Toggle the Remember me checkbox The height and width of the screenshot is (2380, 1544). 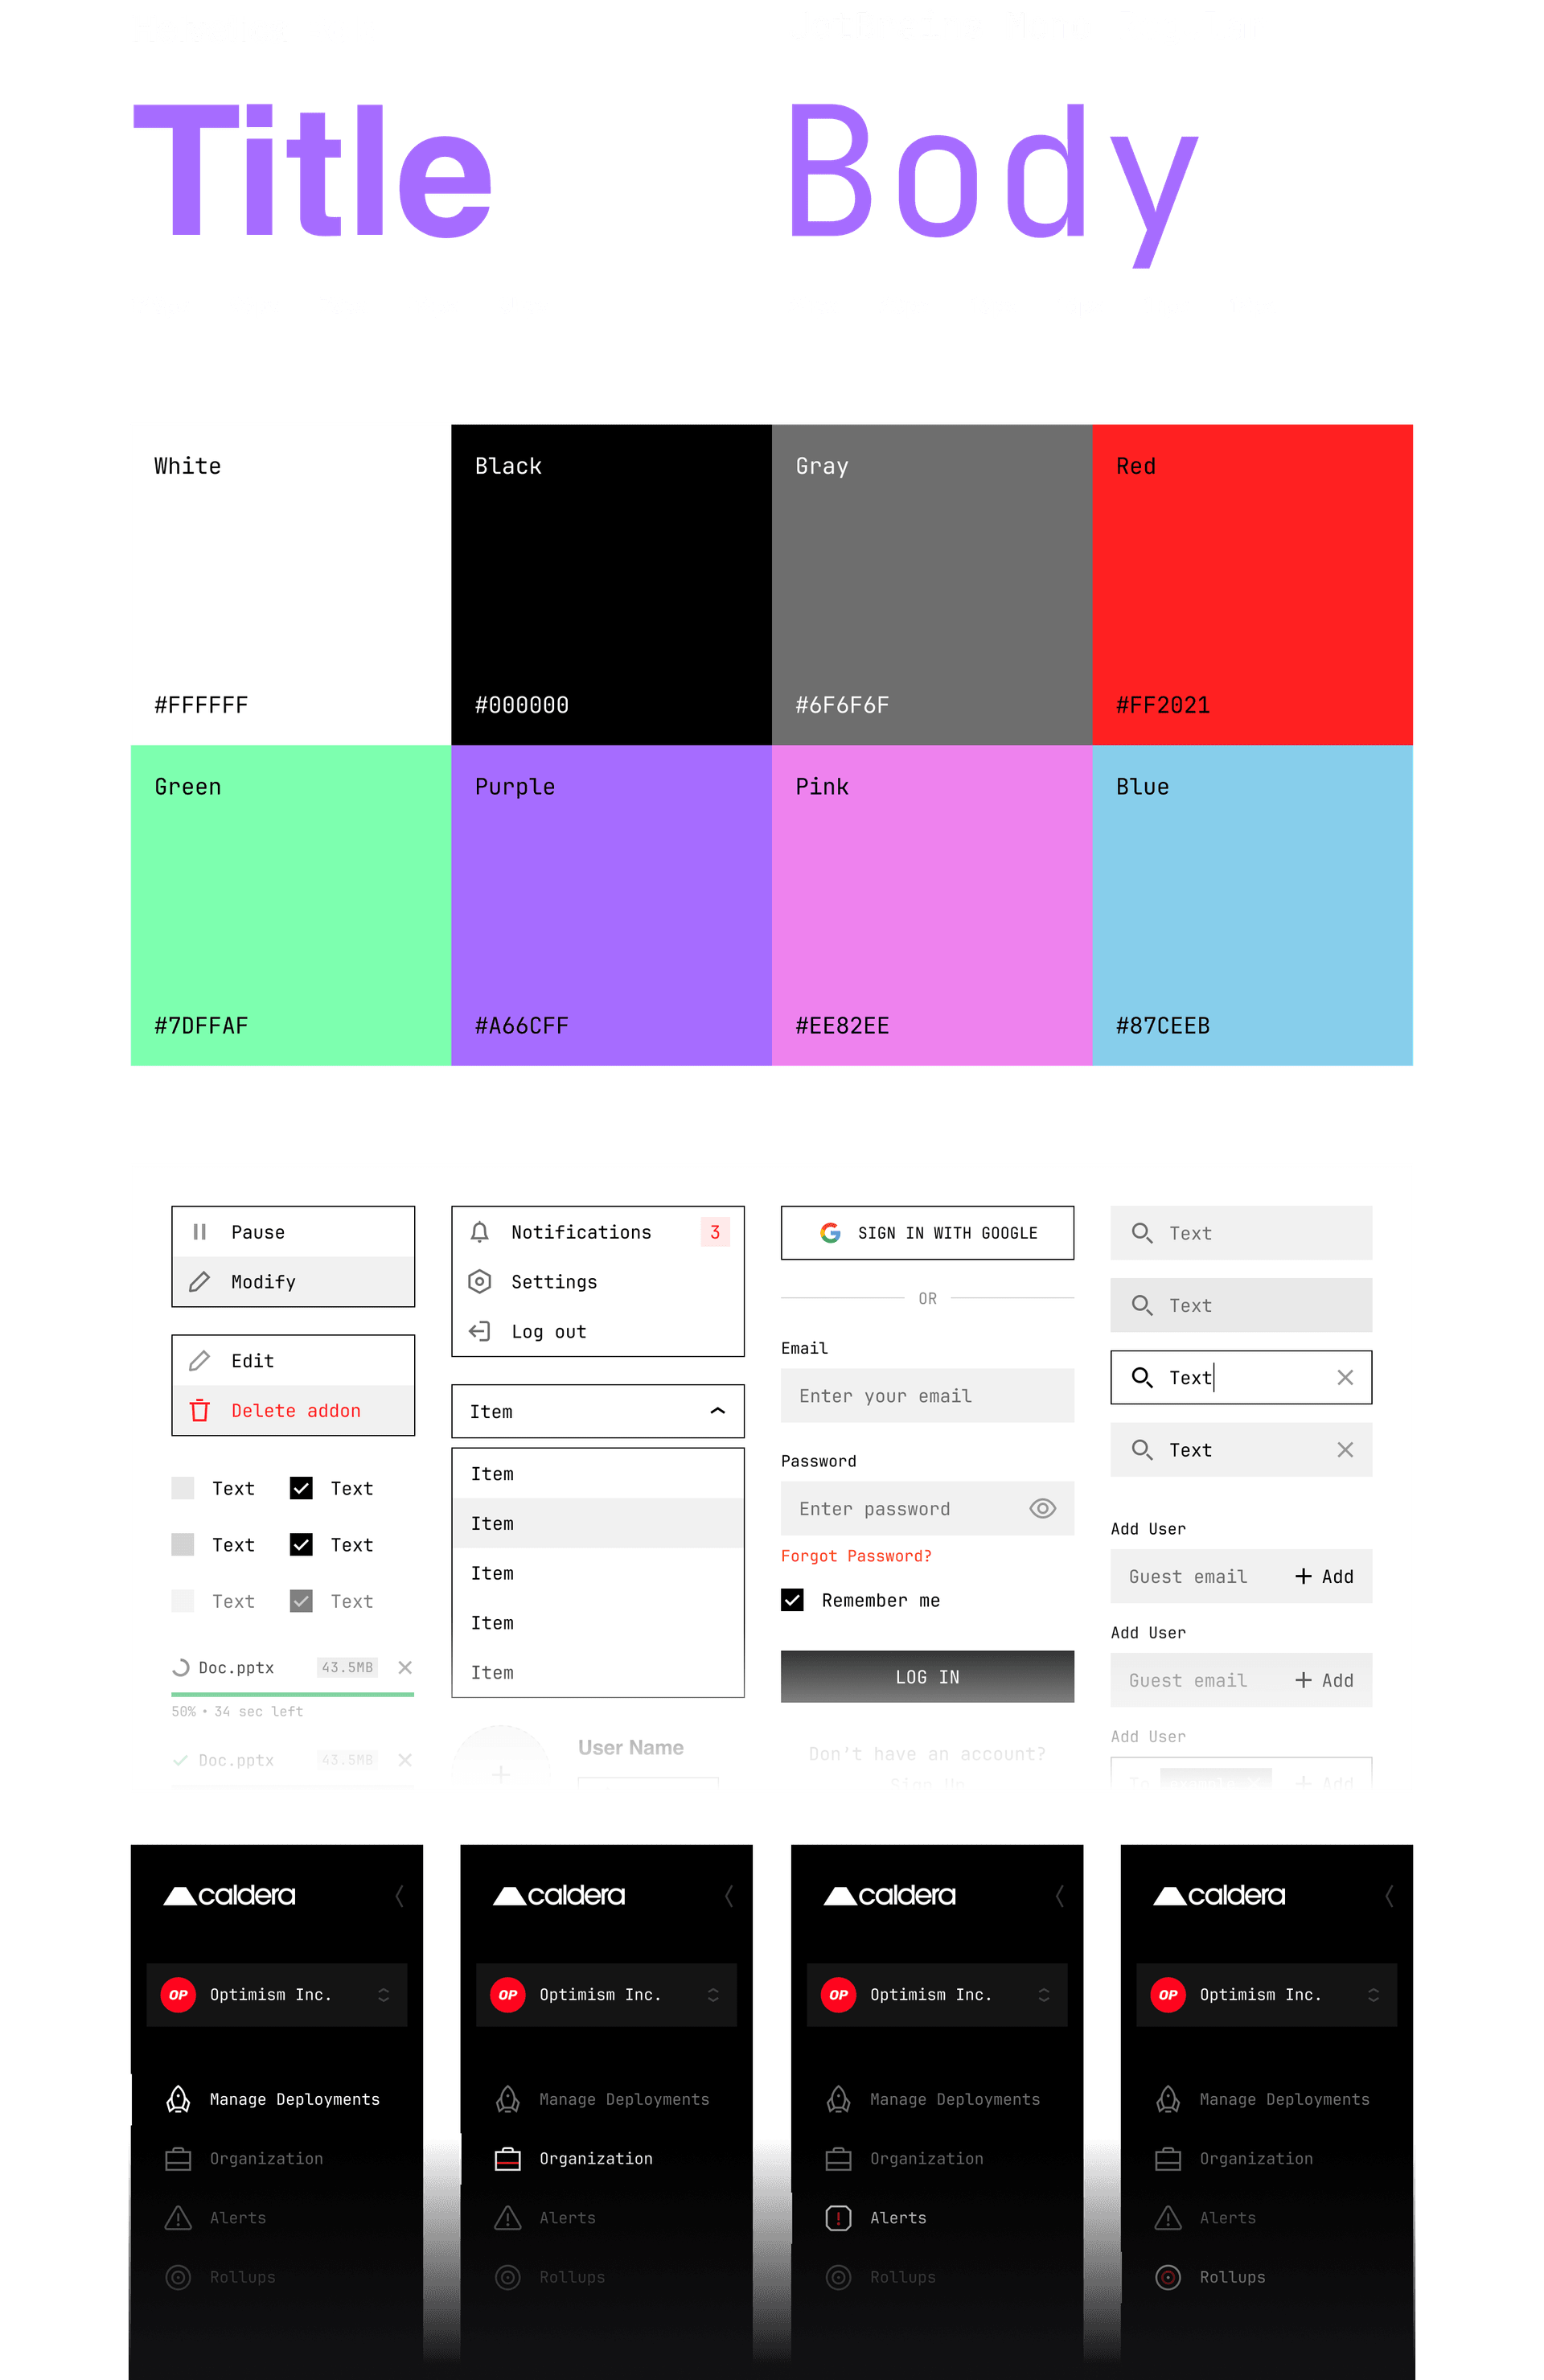click(x=793, y=1599)
